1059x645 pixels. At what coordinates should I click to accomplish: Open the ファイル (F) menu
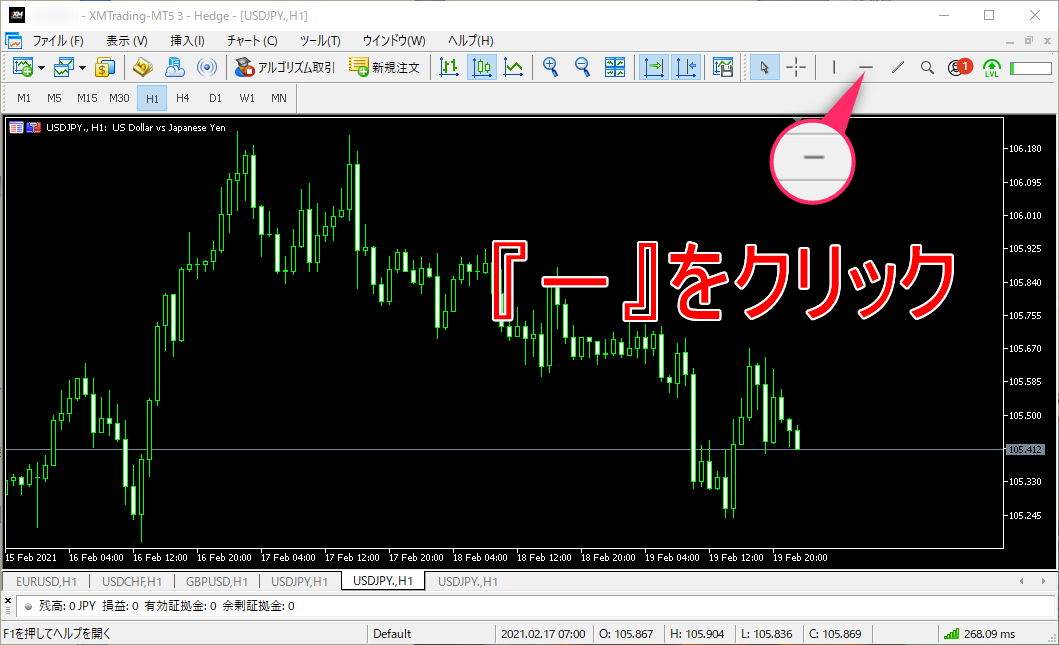click(x=58, y=41)
